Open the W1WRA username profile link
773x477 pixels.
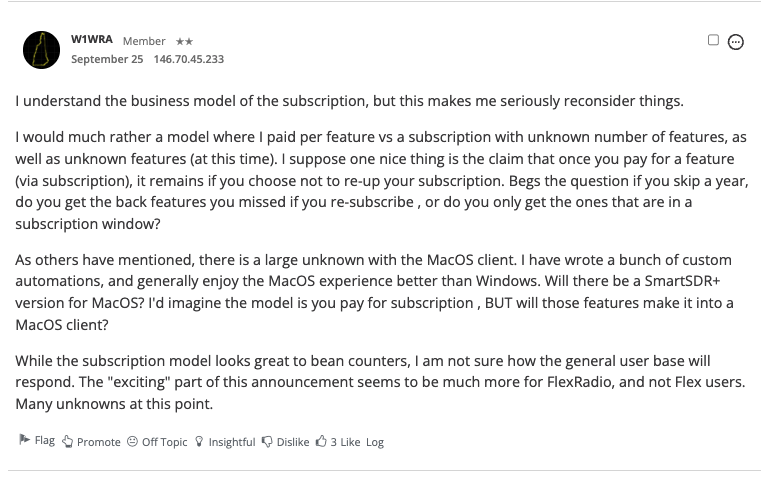click(x=92, y=39)
